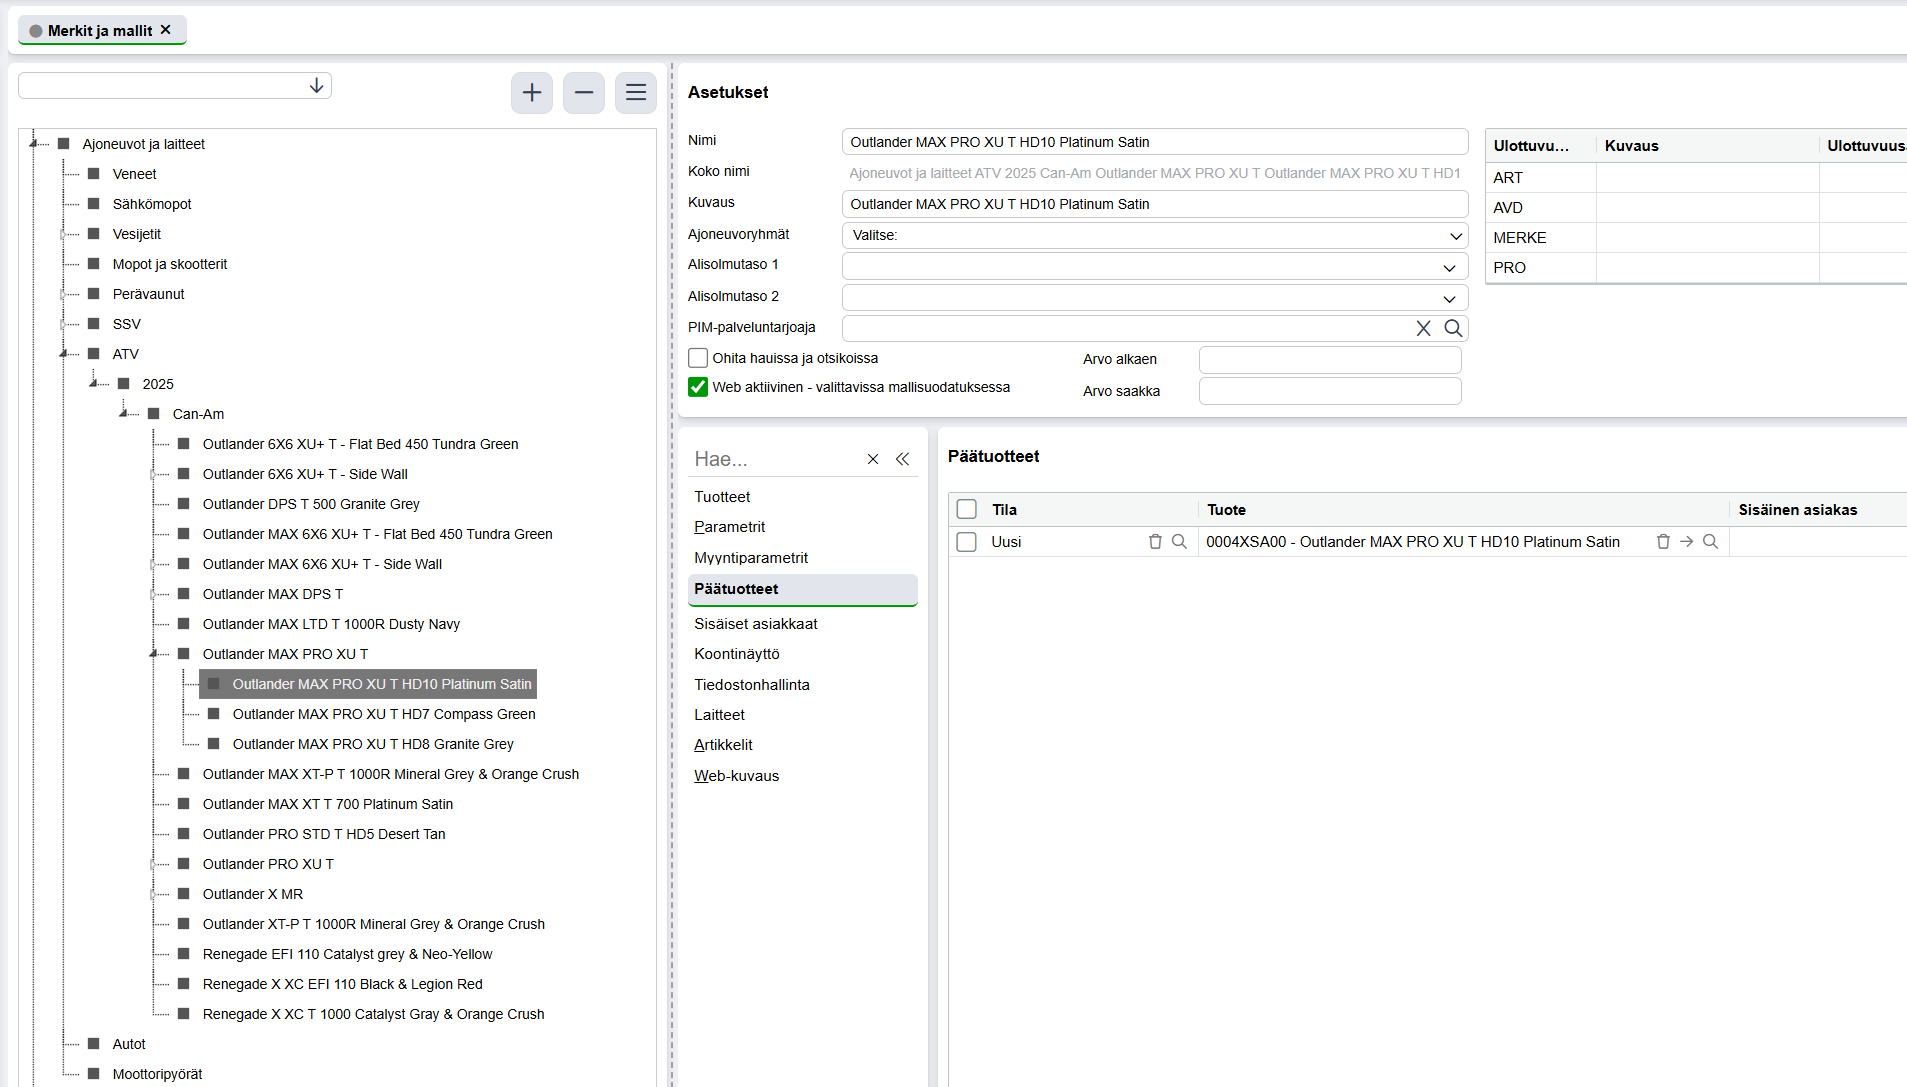Screen dimensions: 1907x1087
Task: Clear the PIM-palveluntarjoaja field with X
Action: (1423, 328)
